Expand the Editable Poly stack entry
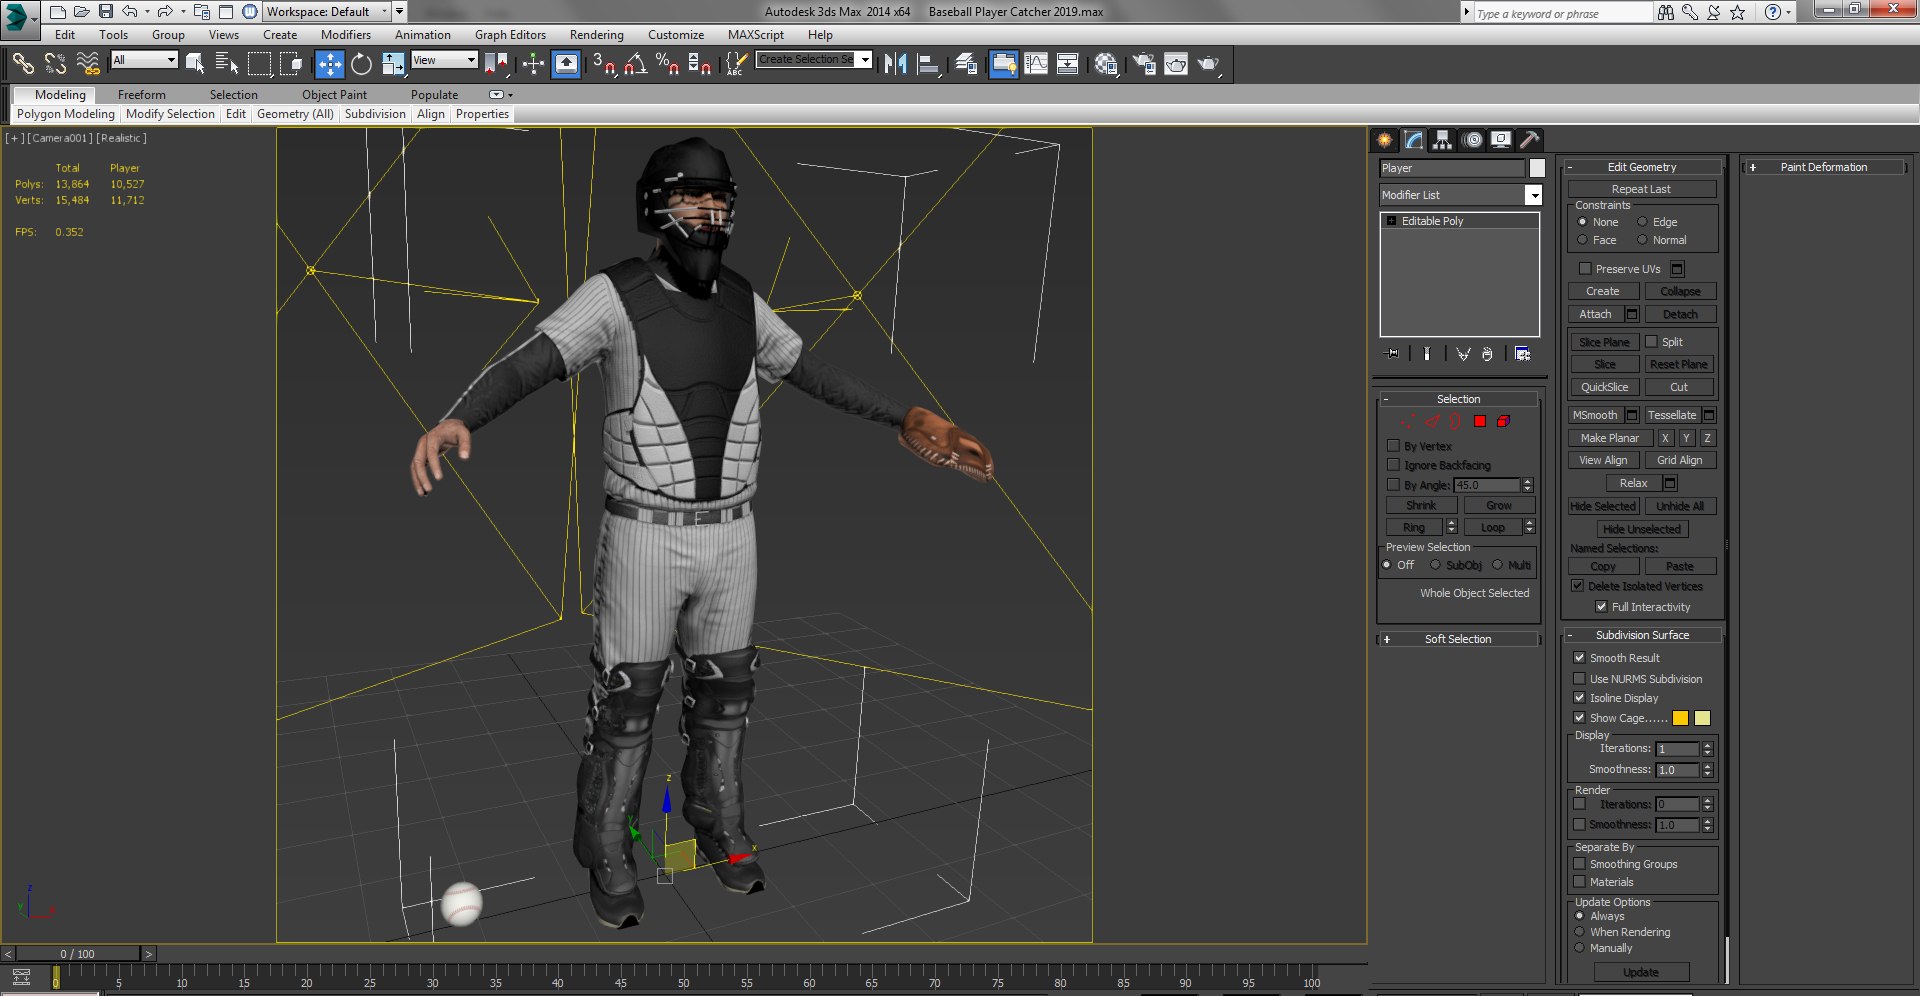 [1391, 221]
